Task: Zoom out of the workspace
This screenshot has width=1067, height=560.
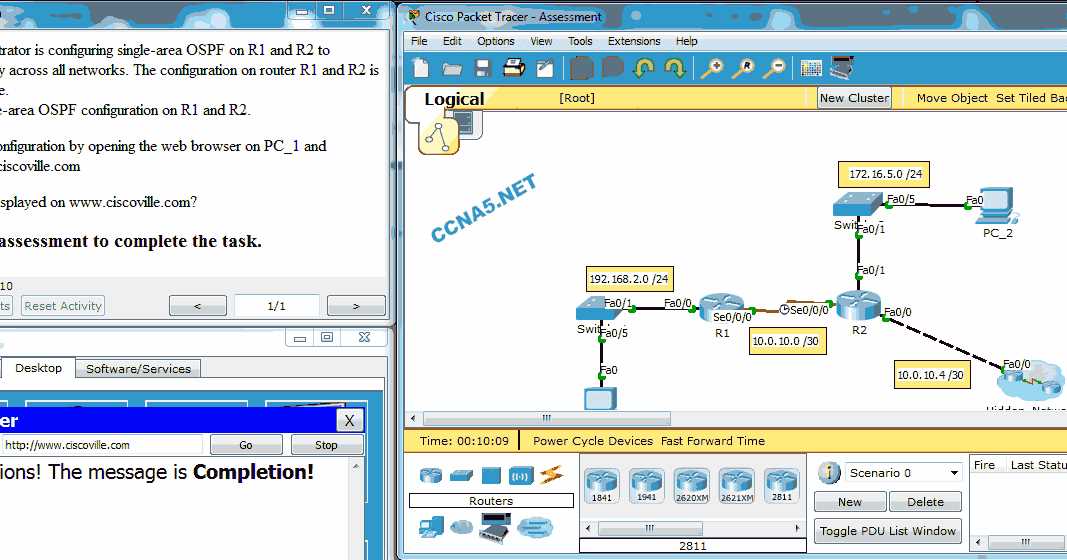Action: point(774,68)
